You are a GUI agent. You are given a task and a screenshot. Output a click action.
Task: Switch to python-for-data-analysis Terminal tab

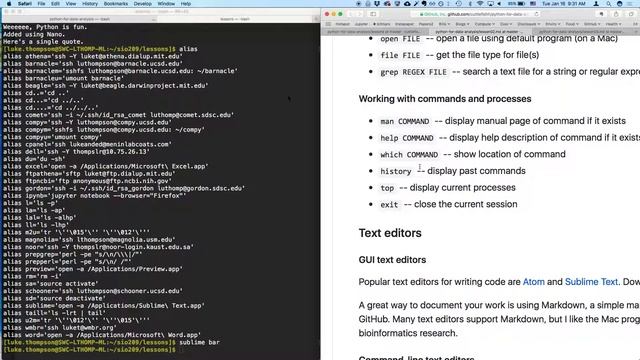pos(80,19)
